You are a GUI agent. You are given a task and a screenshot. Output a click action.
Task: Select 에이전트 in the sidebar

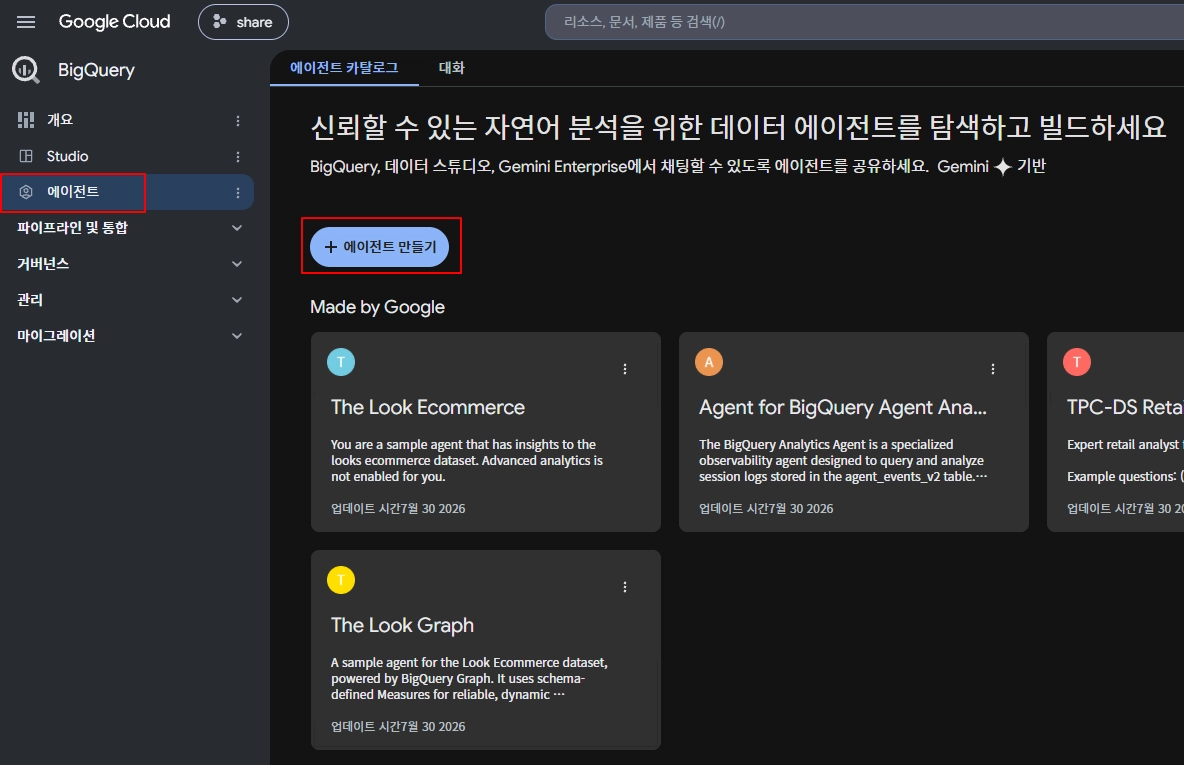click(127, 192)
